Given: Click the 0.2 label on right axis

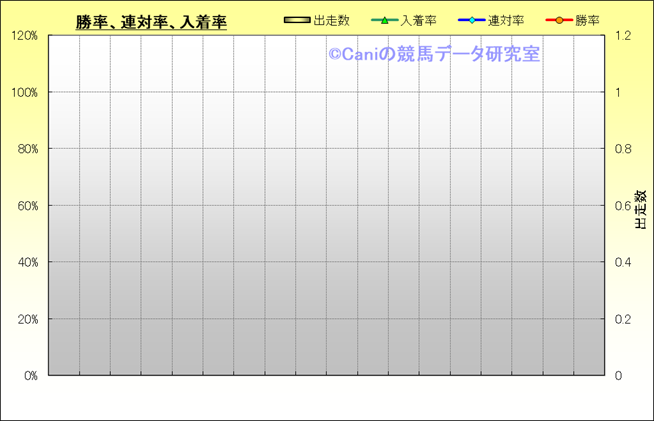Looking at the screenshot, I should (x=622, y=319).
